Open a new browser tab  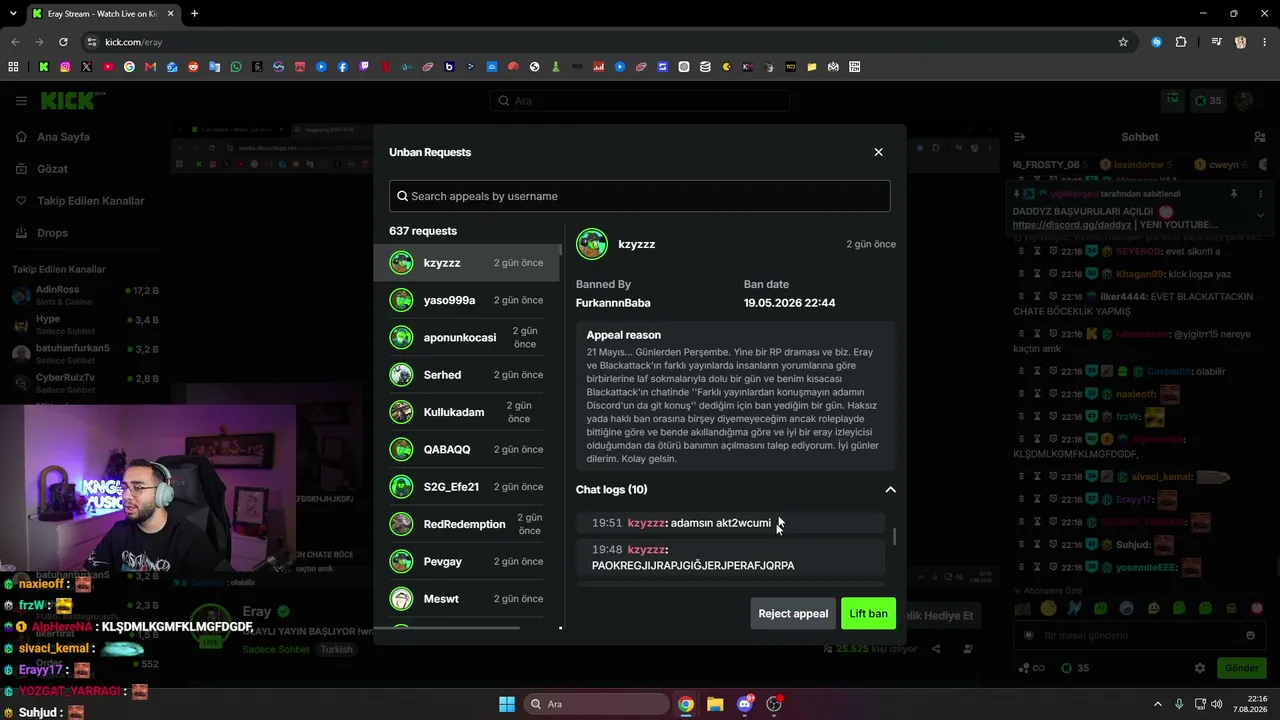pyautogui.click(x=194, y=14)
